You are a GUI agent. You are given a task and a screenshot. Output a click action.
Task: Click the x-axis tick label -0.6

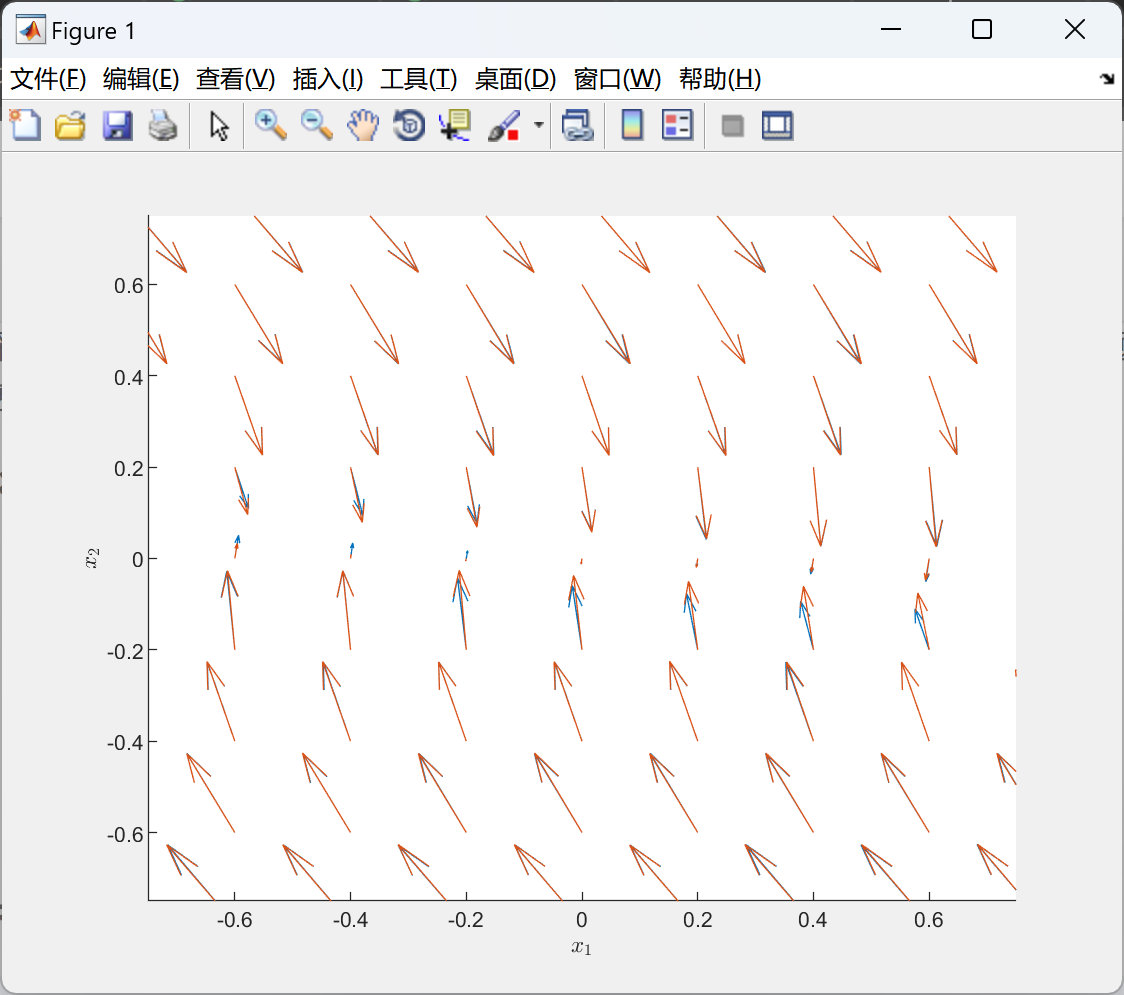234,920
